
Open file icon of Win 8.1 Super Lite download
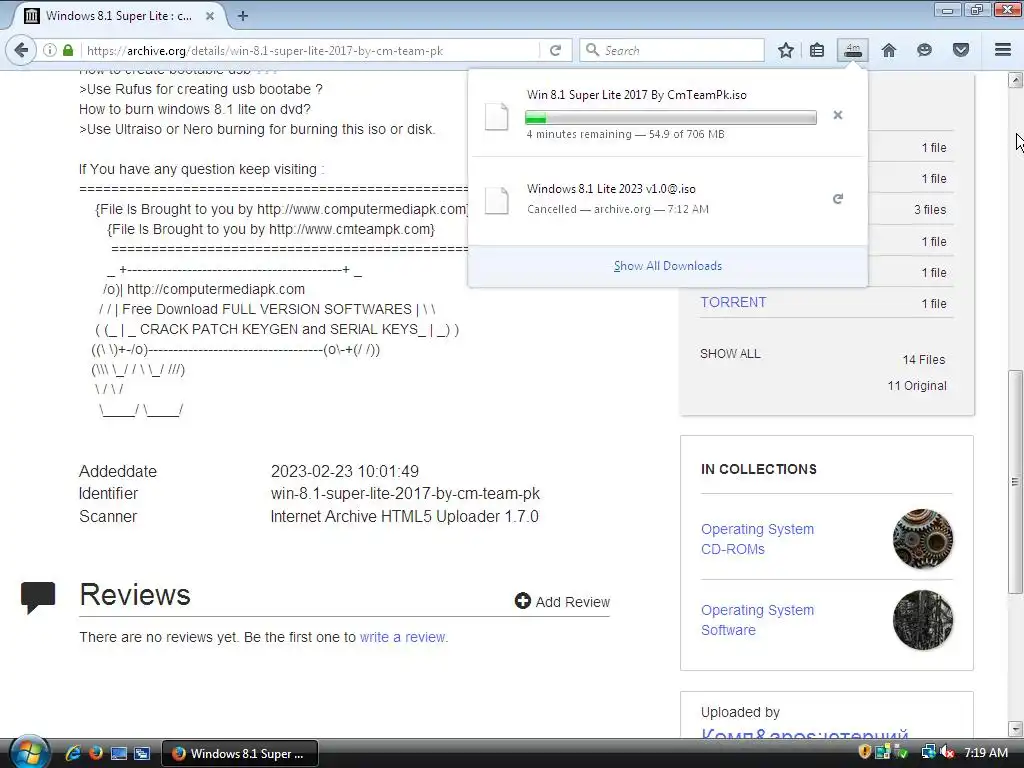(496, 116)
